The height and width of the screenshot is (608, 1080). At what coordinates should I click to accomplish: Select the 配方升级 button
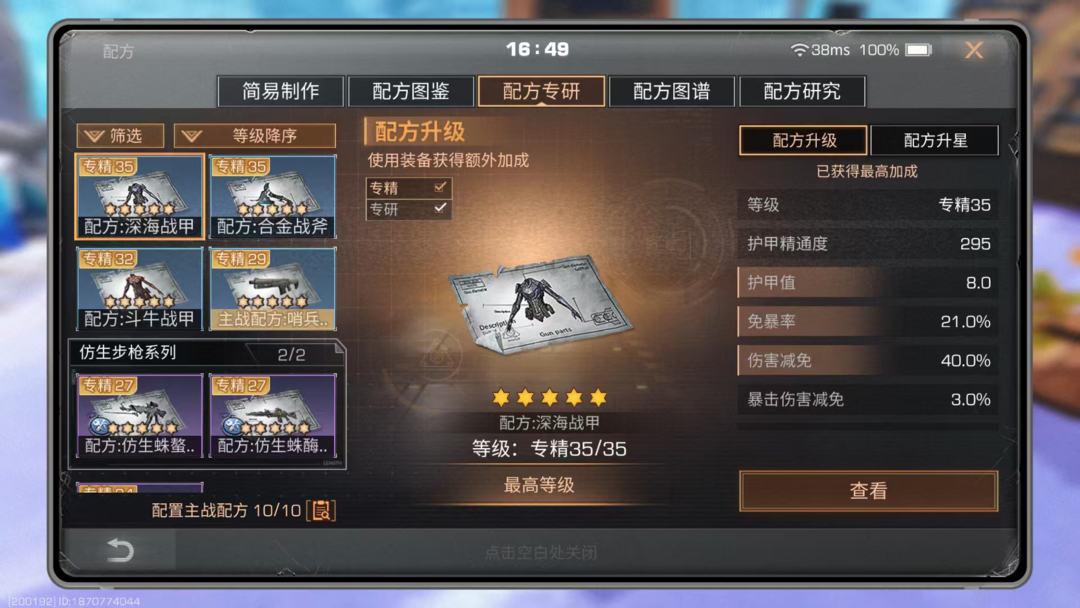803,140
